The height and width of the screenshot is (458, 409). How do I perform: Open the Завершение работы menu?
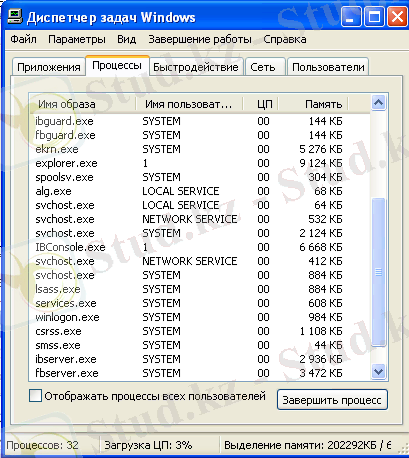[x=200, y=39]
